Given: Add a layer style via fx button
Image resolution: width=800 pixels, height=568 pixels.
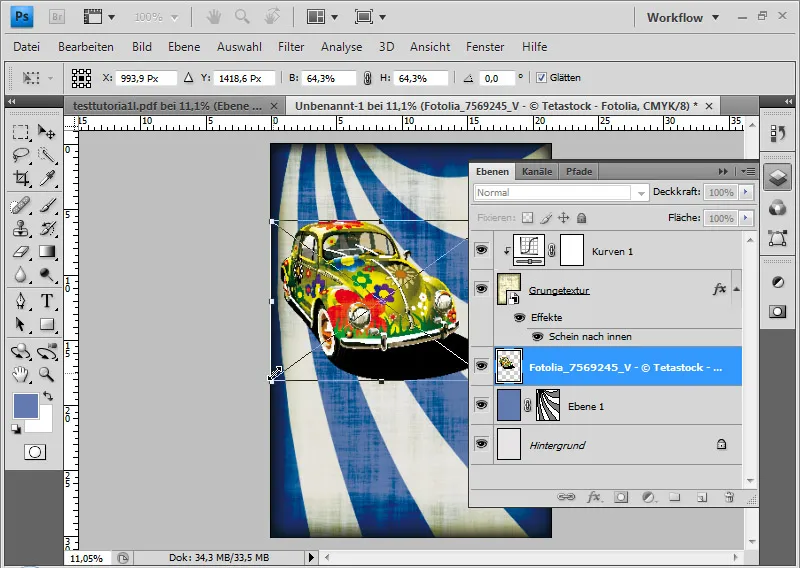Looking at the screenshot, I should (593, 497).
